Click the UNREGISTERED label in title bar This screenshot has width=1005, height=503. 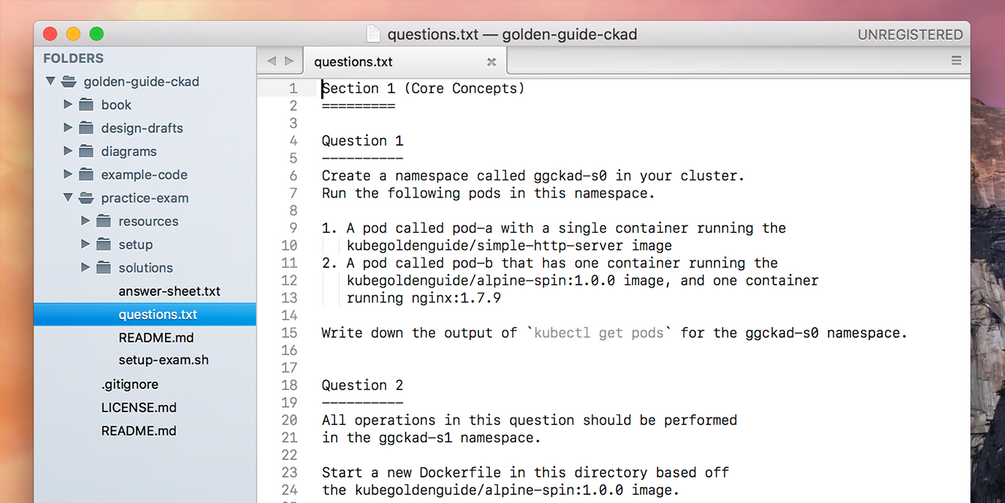910,34
